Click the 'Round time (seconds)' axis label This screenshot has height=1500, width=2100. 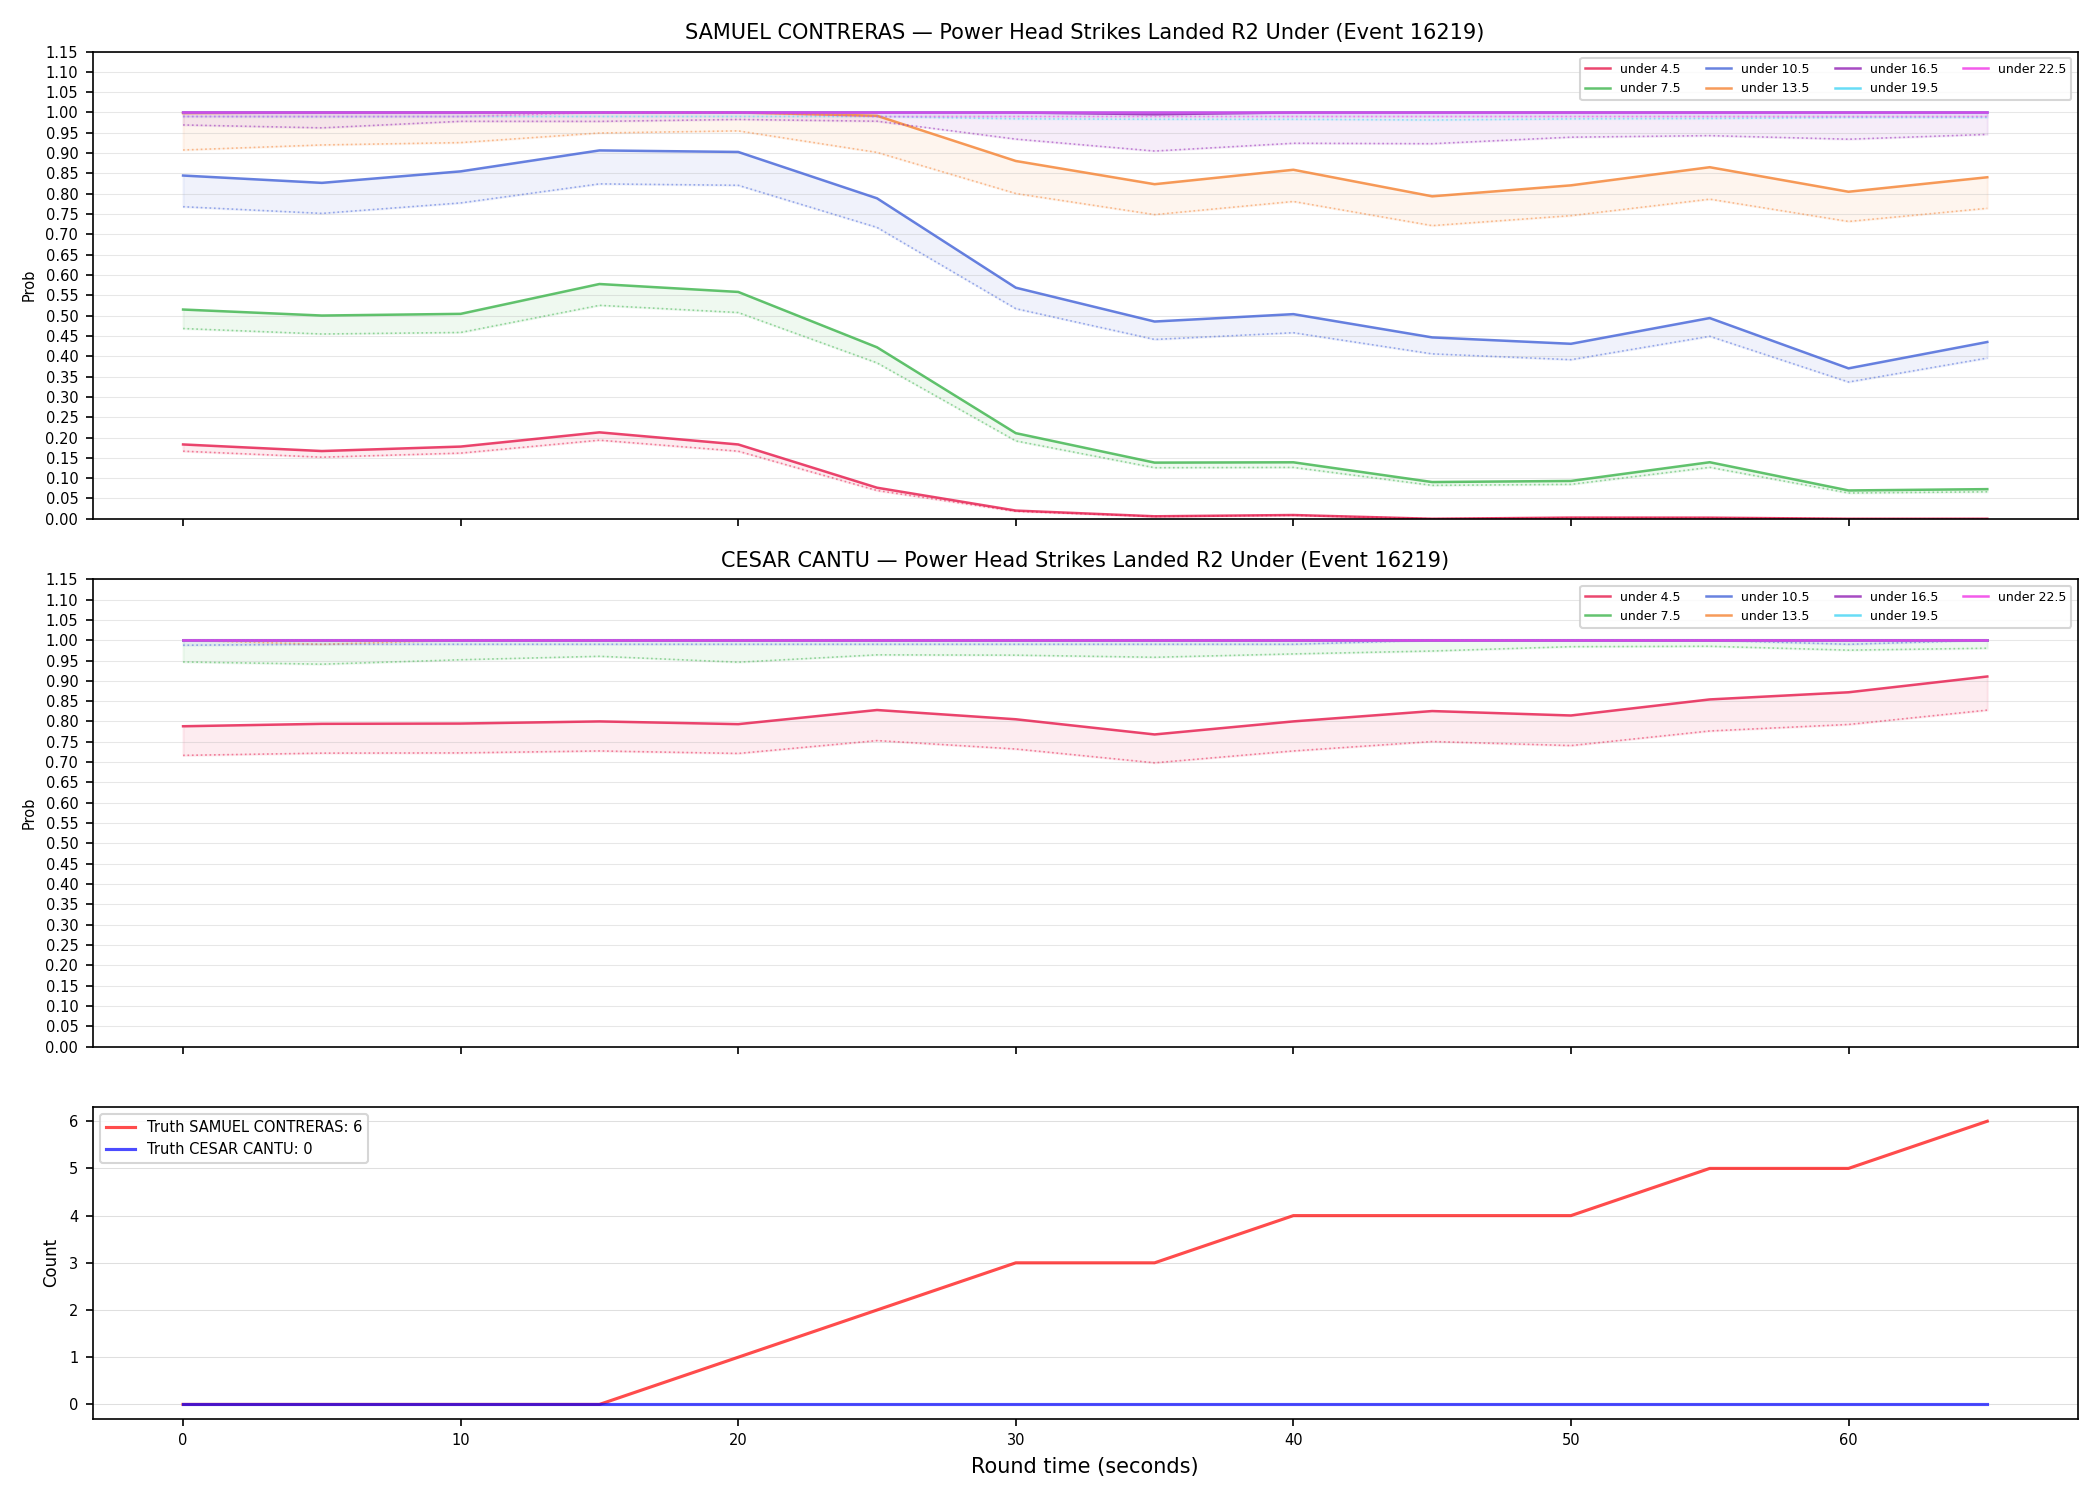(1084, 1466)
